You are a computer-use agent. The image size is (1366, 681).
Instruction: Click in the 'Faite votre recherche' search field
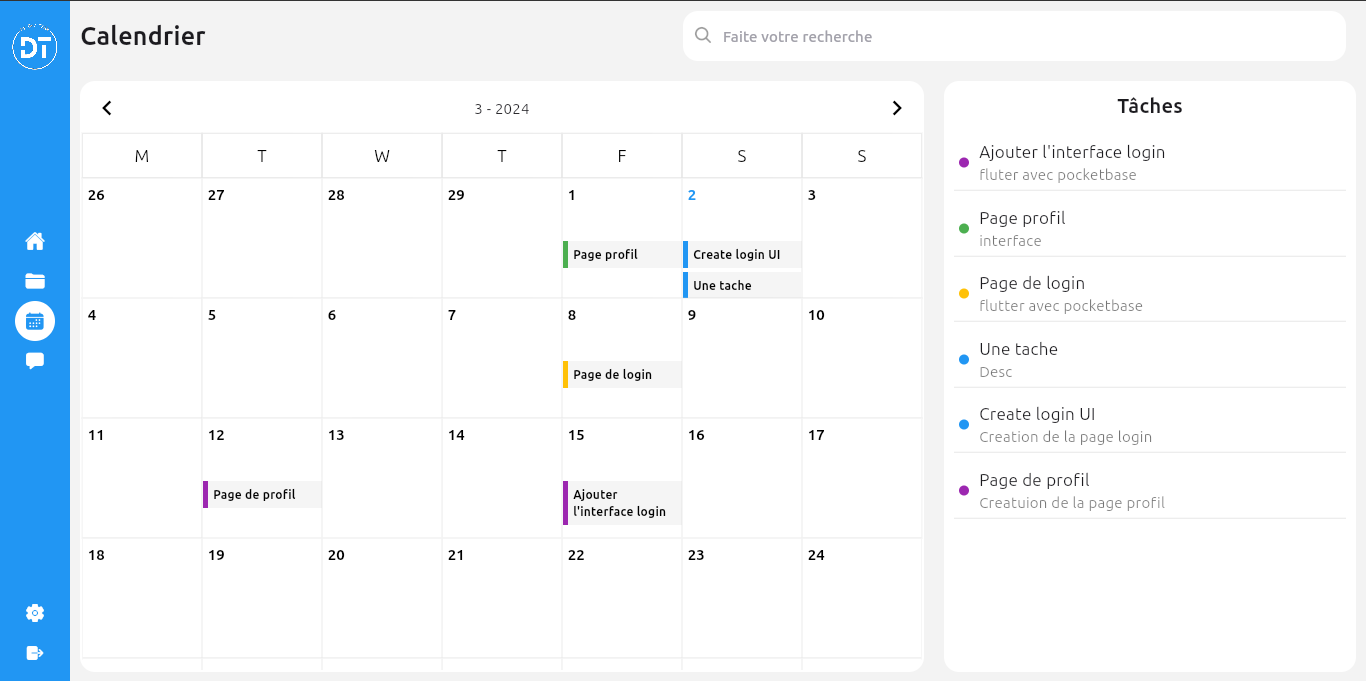tap(1014, 36)
